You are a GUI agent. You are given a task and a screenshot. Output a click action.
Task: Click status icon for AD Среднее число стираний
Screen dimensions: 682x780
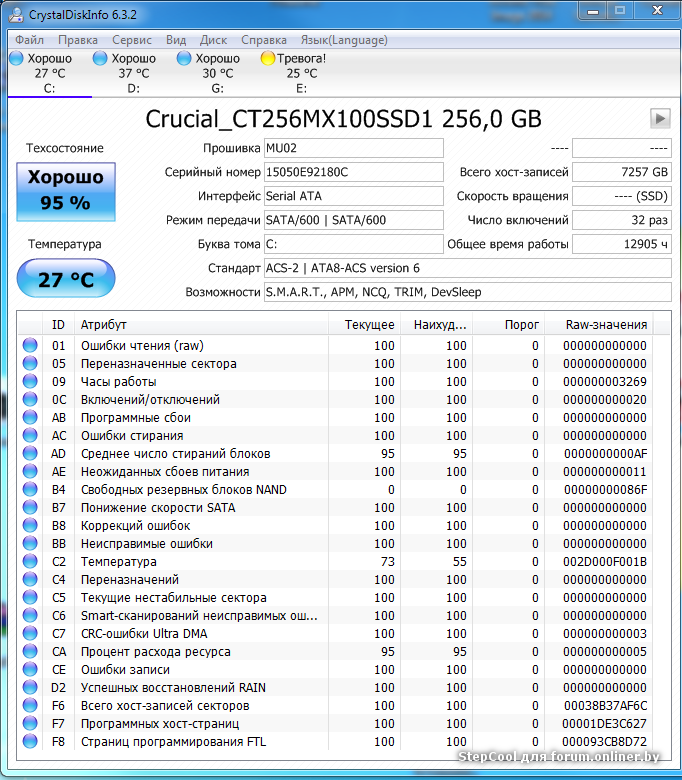[30, 453]
